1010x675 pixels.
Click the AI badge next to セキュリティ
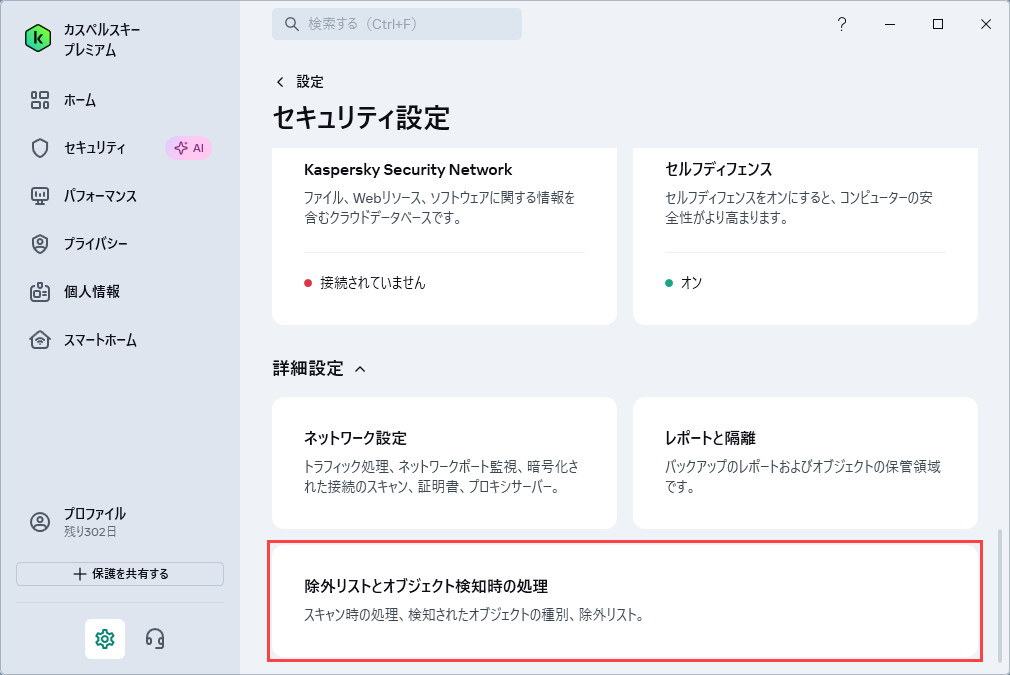tap(189, 148)
